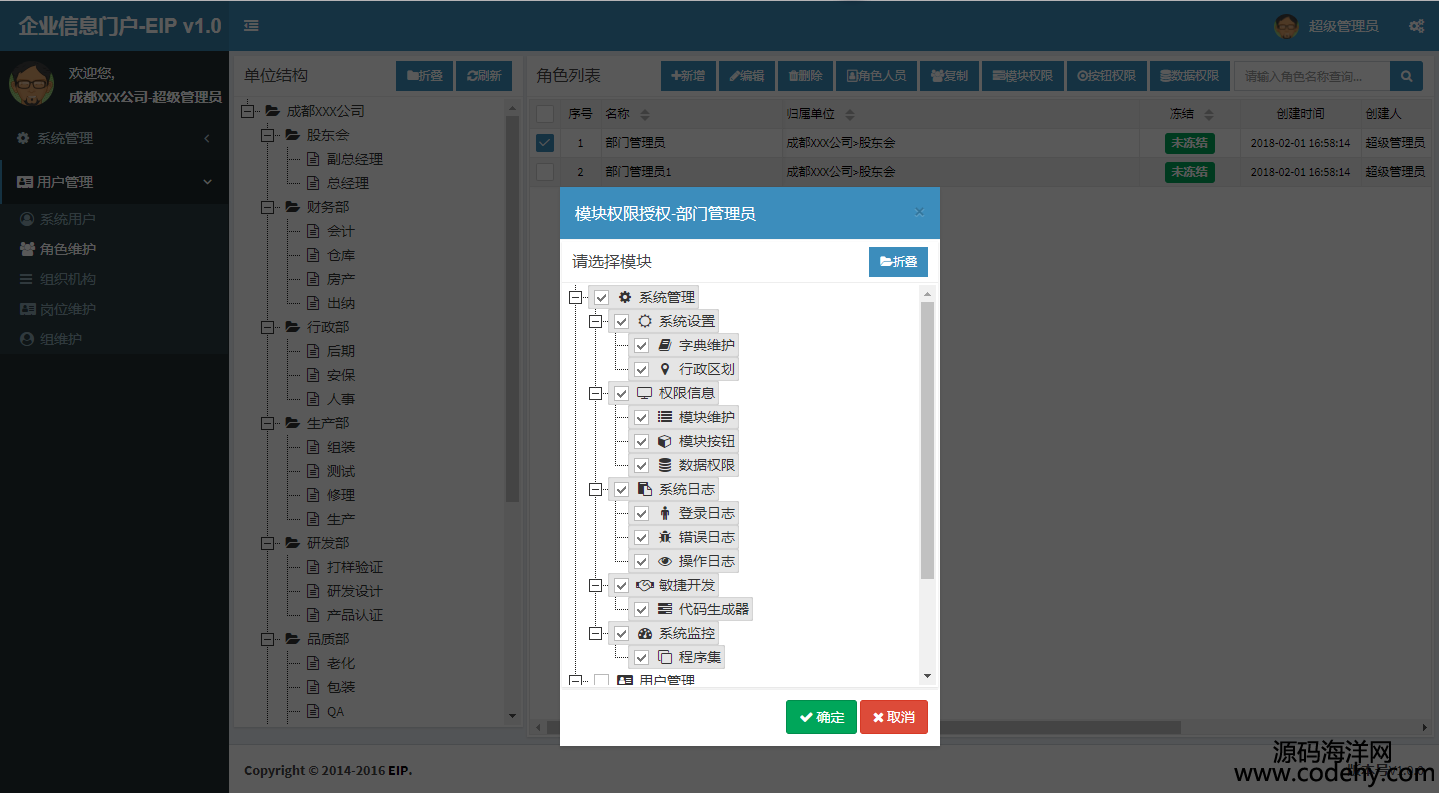The height and width of the screenshot is (793, 1439).
Task: Open the settings gears icon at top right
Action: coord(1416,26)
